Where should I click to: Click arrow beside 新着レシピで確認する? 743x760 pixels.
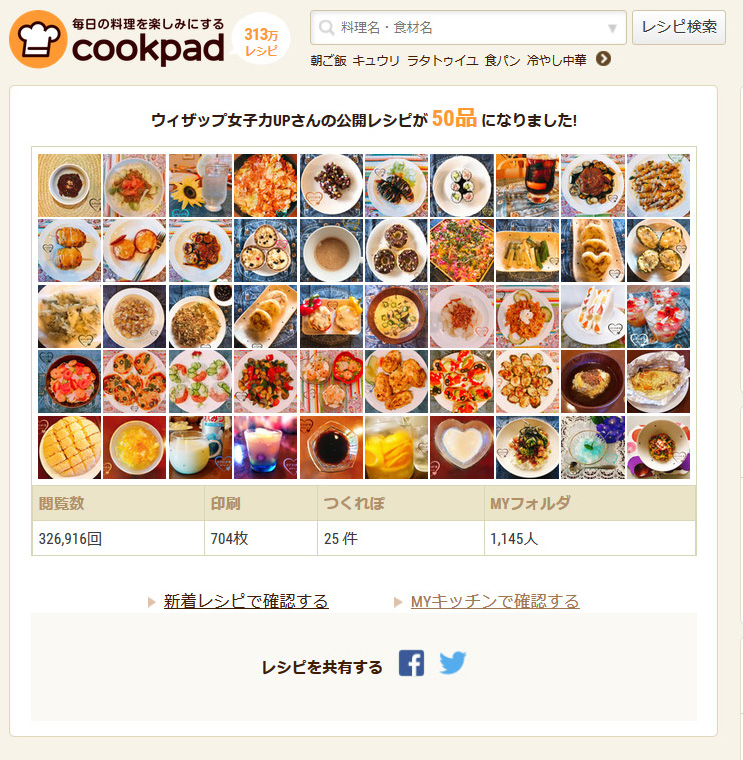[x=152, y=602]
